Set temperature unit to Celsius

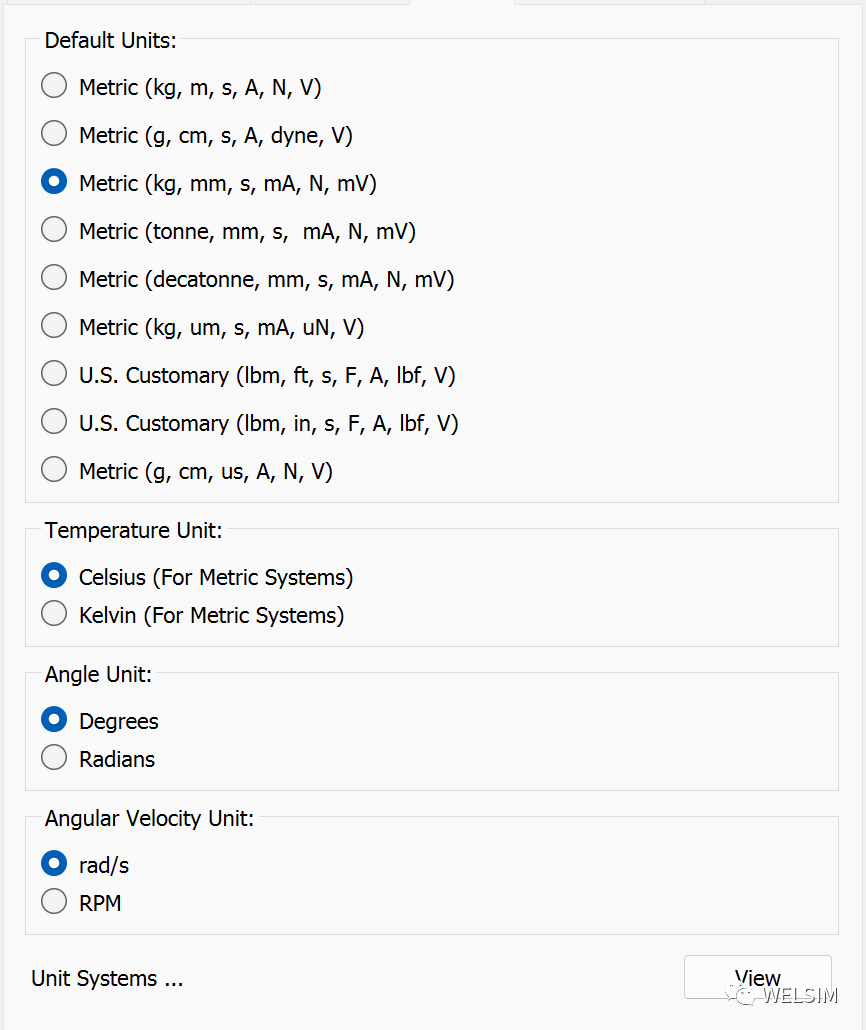pos(54,576)
